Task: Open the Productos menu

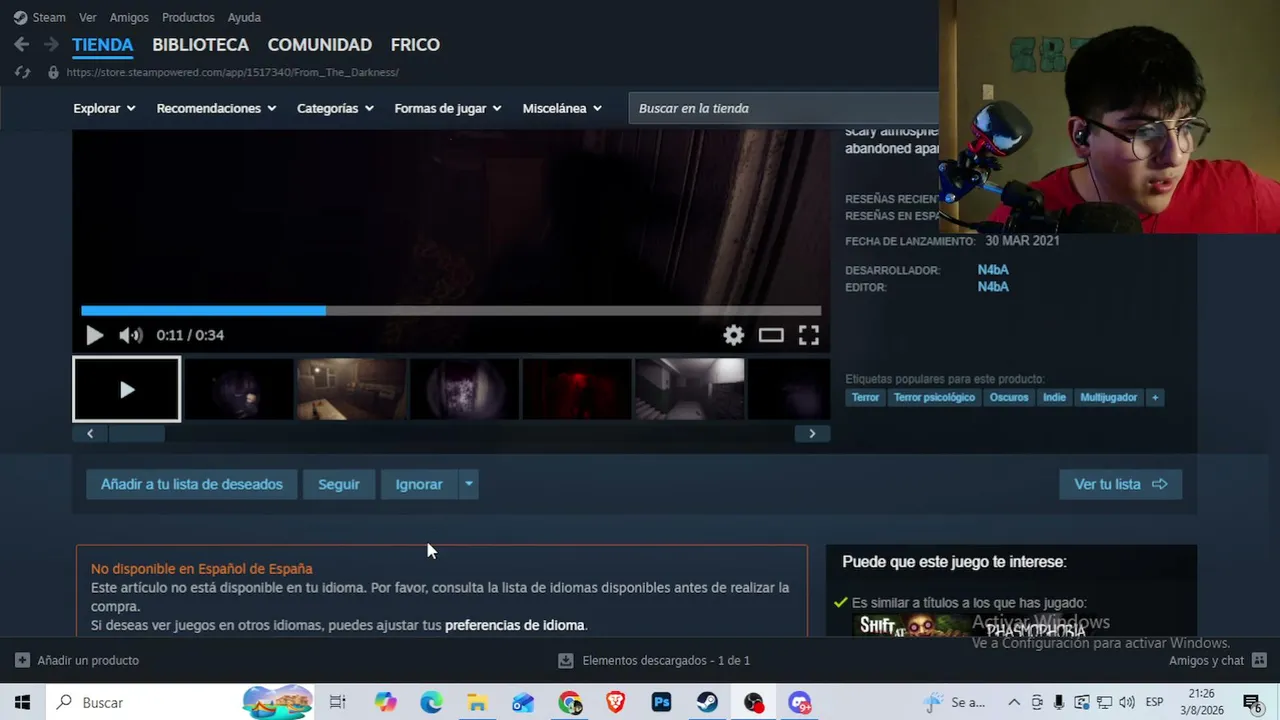Action: [x=188, y=17]
